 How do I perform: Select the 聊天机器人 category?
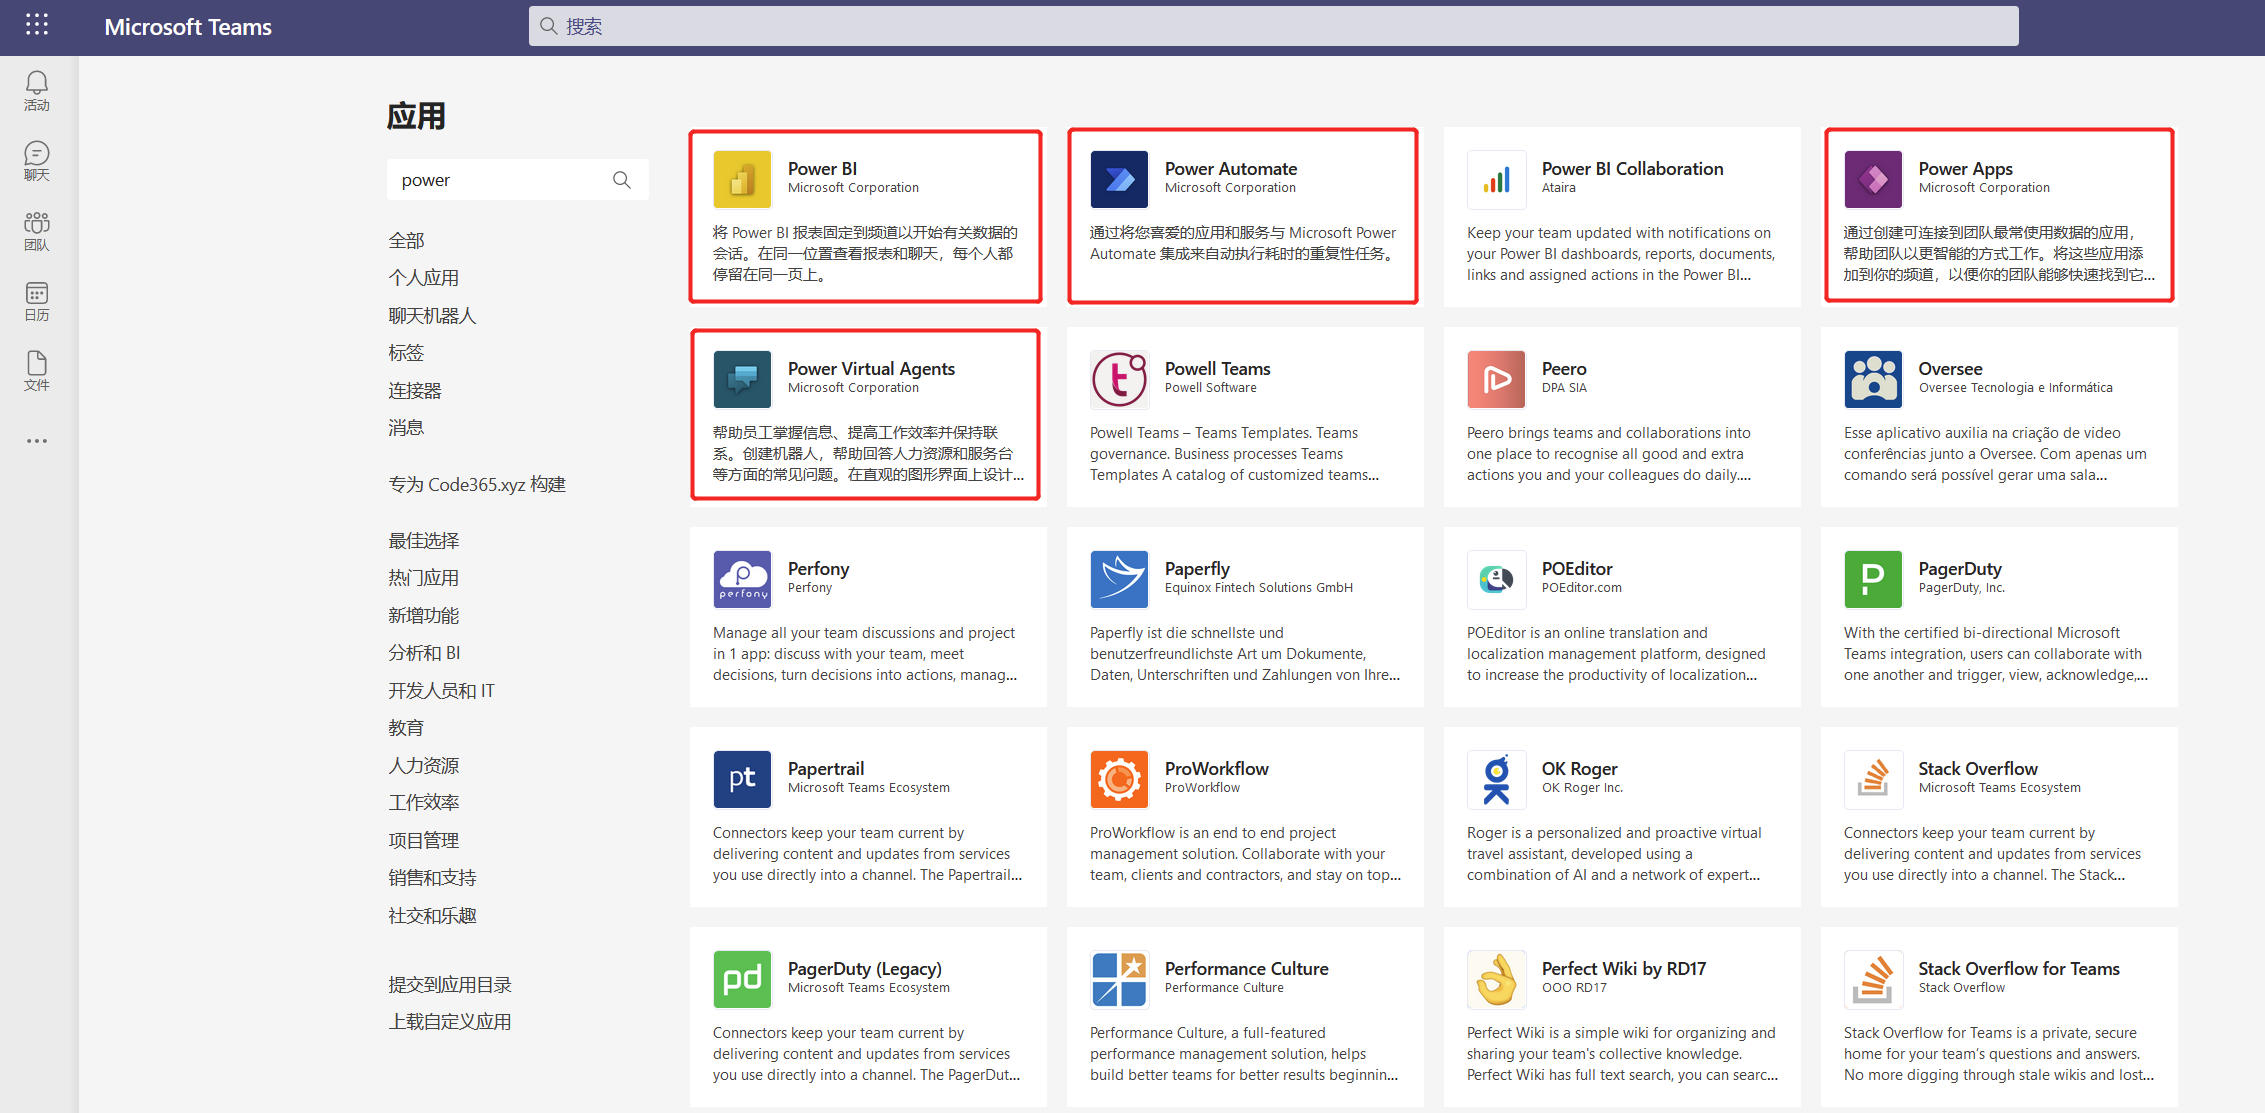coord(435,315)
